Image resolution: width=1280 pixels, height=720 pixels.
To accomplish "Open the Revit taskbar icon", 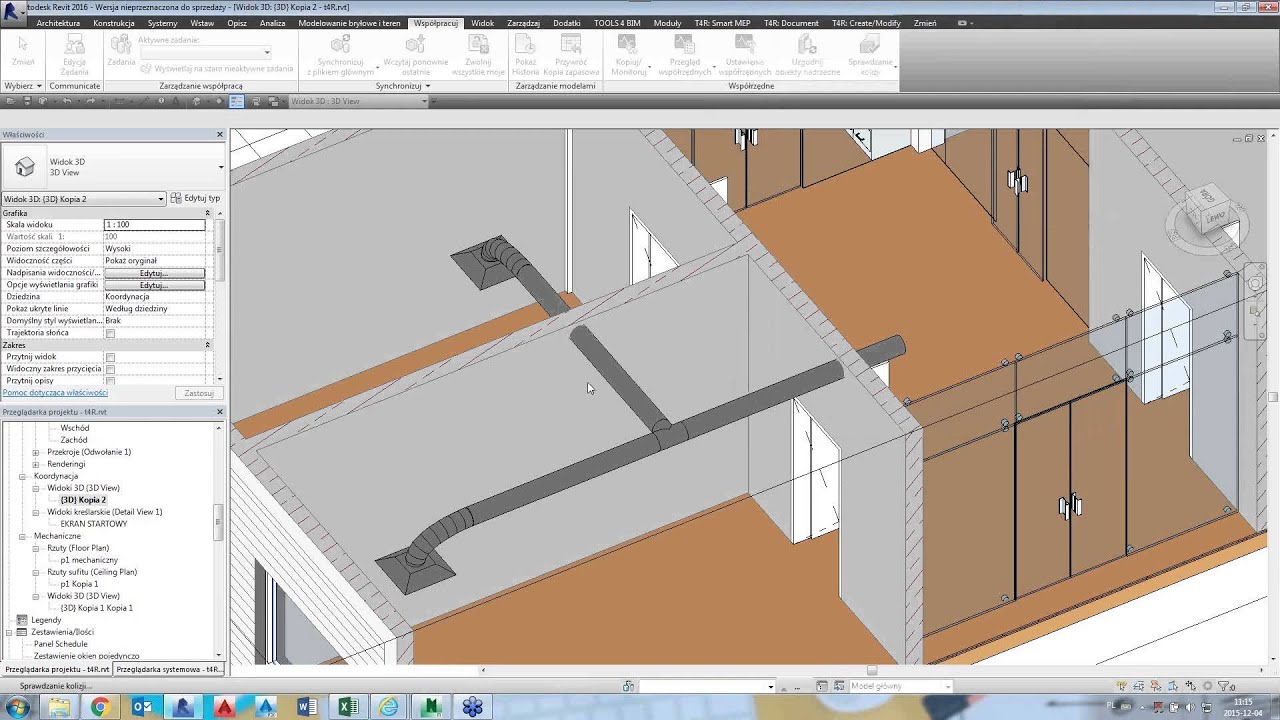I will [x=183, y=707].
